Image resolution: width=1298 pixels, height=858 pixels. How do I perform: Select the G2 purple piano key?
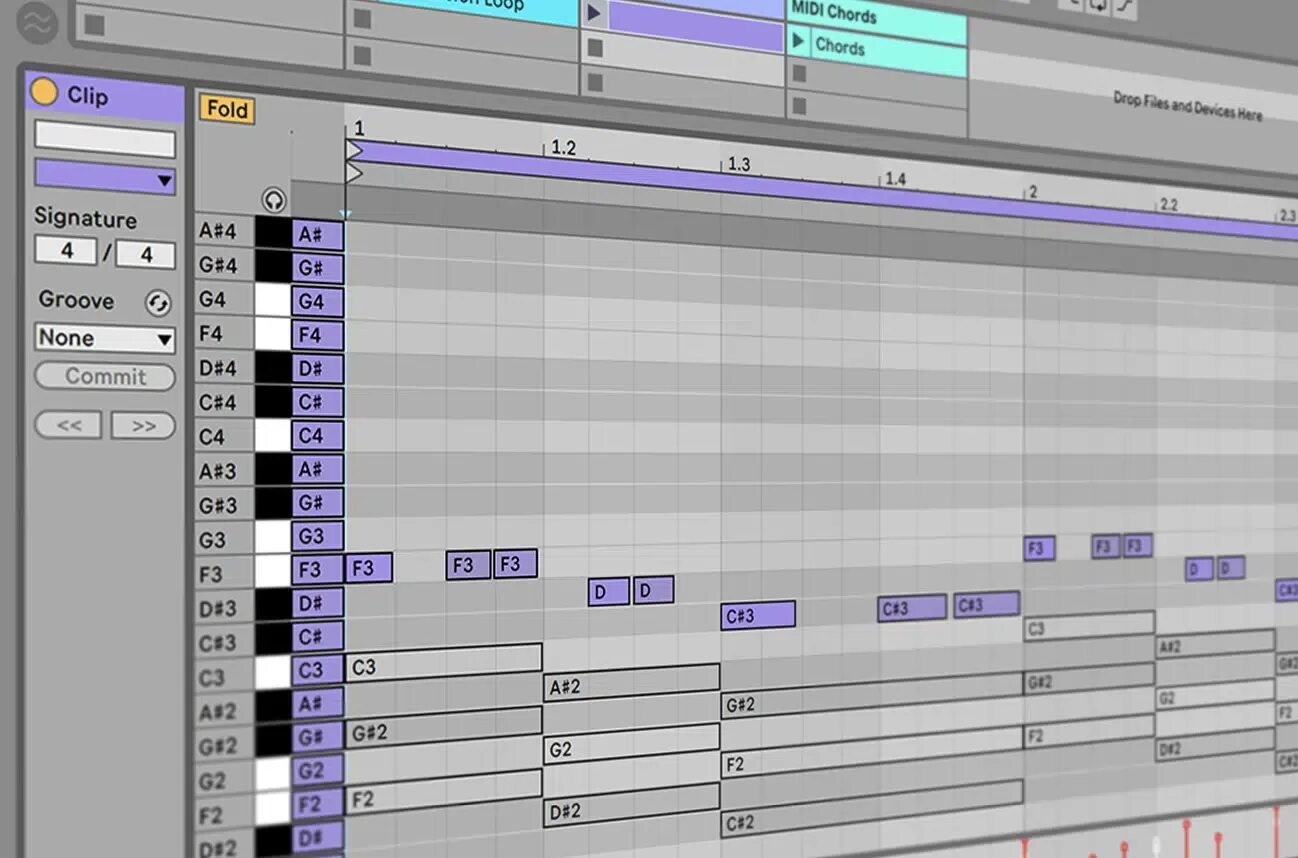tap(318, 770)
